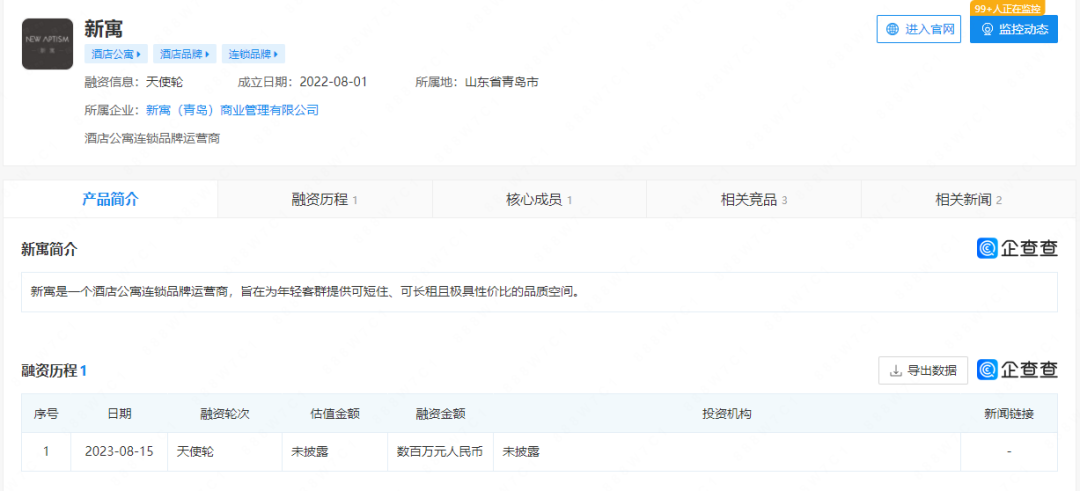Expand the 酒店品牌 tag arrow
1080x491 pixels.
click(207, 54)
